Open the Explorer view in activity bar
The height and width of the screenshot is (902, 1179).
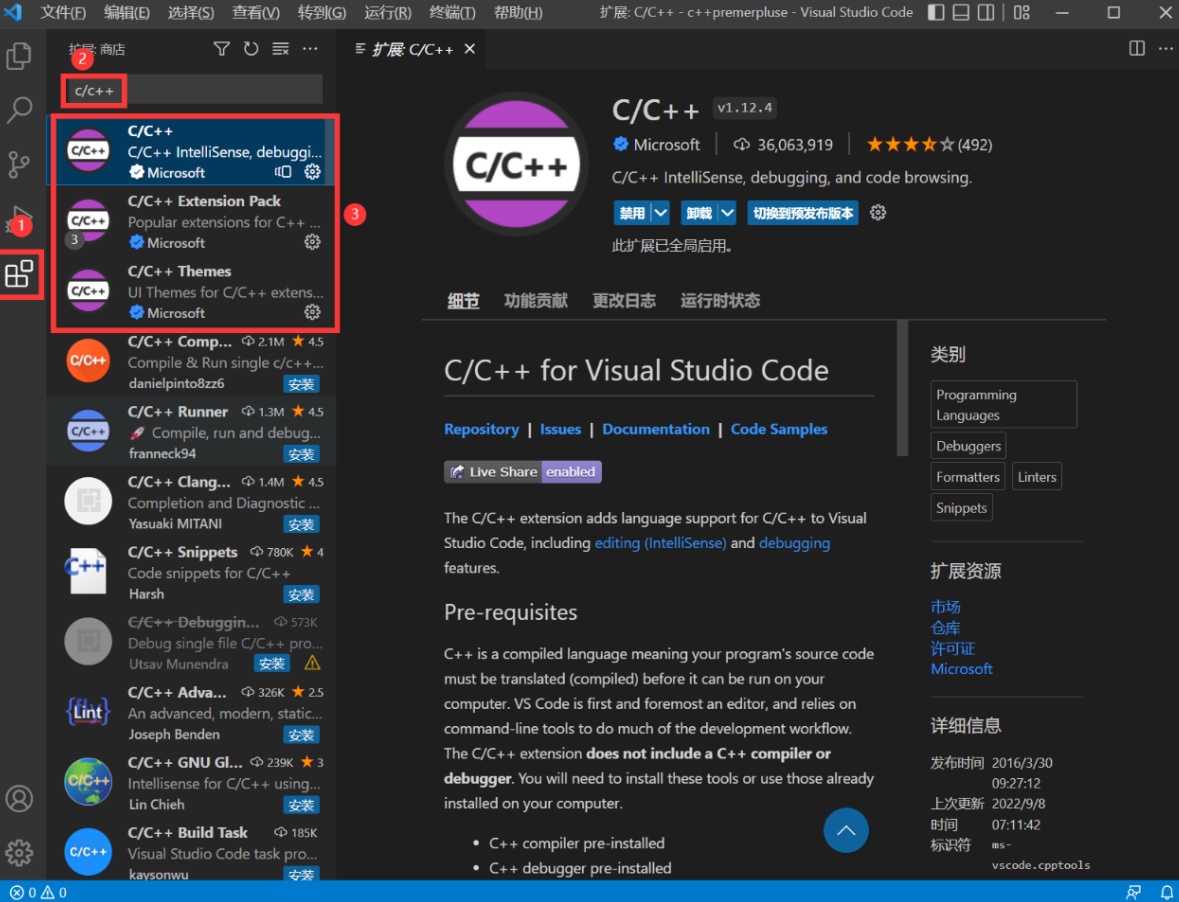19,56
